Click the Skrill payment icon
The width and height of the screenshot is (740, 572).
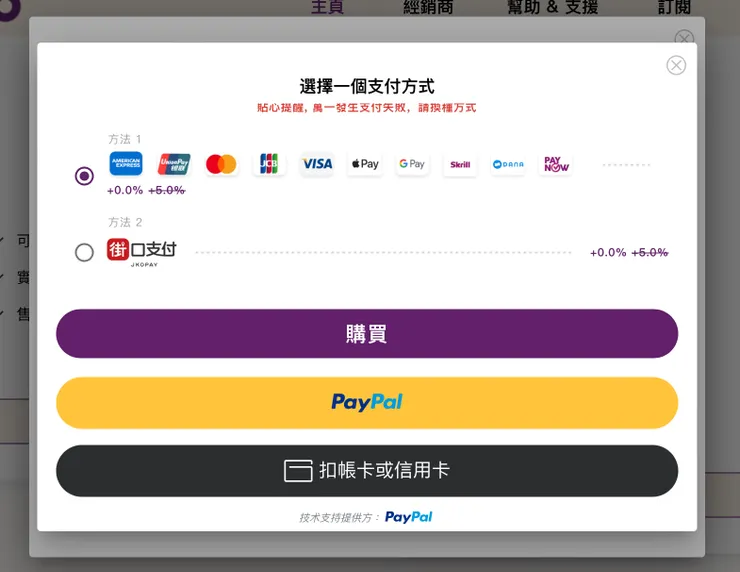coord(460,164)
